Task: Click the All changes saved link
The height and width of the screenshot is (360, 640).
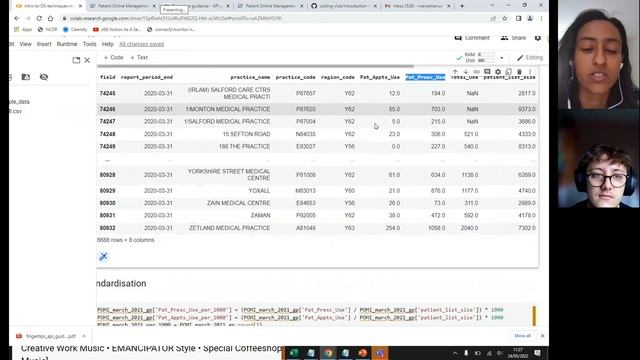Action: tap(141, 44)
